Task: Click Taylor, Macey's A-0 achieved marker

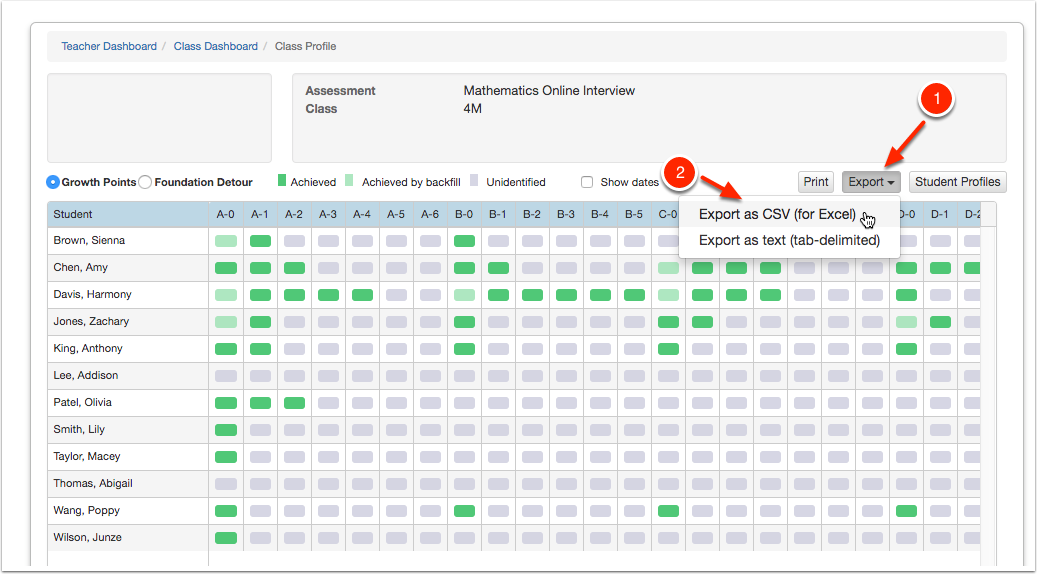Action: click(x=226, y=457)
